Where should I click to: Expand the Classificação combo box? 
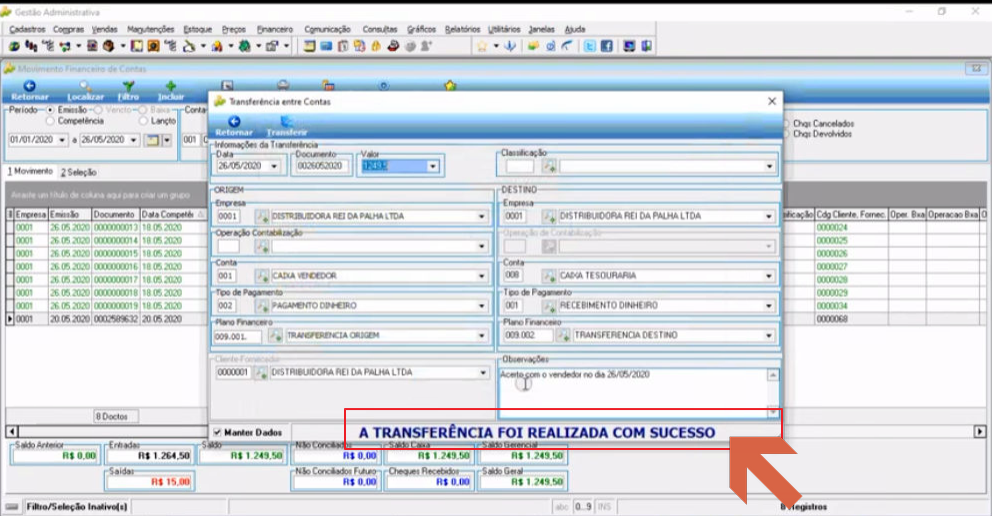(x=769, y=166)
